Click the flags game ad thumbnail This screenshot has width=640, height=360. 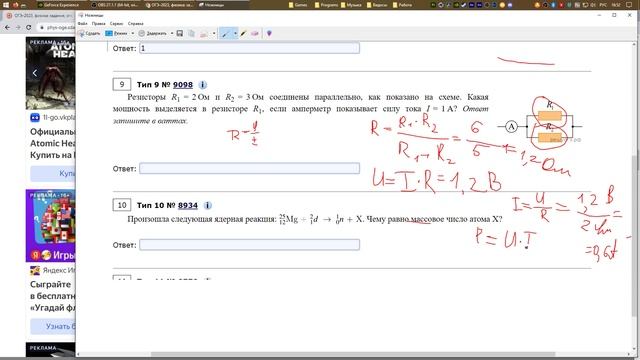[x=50, y=226]
